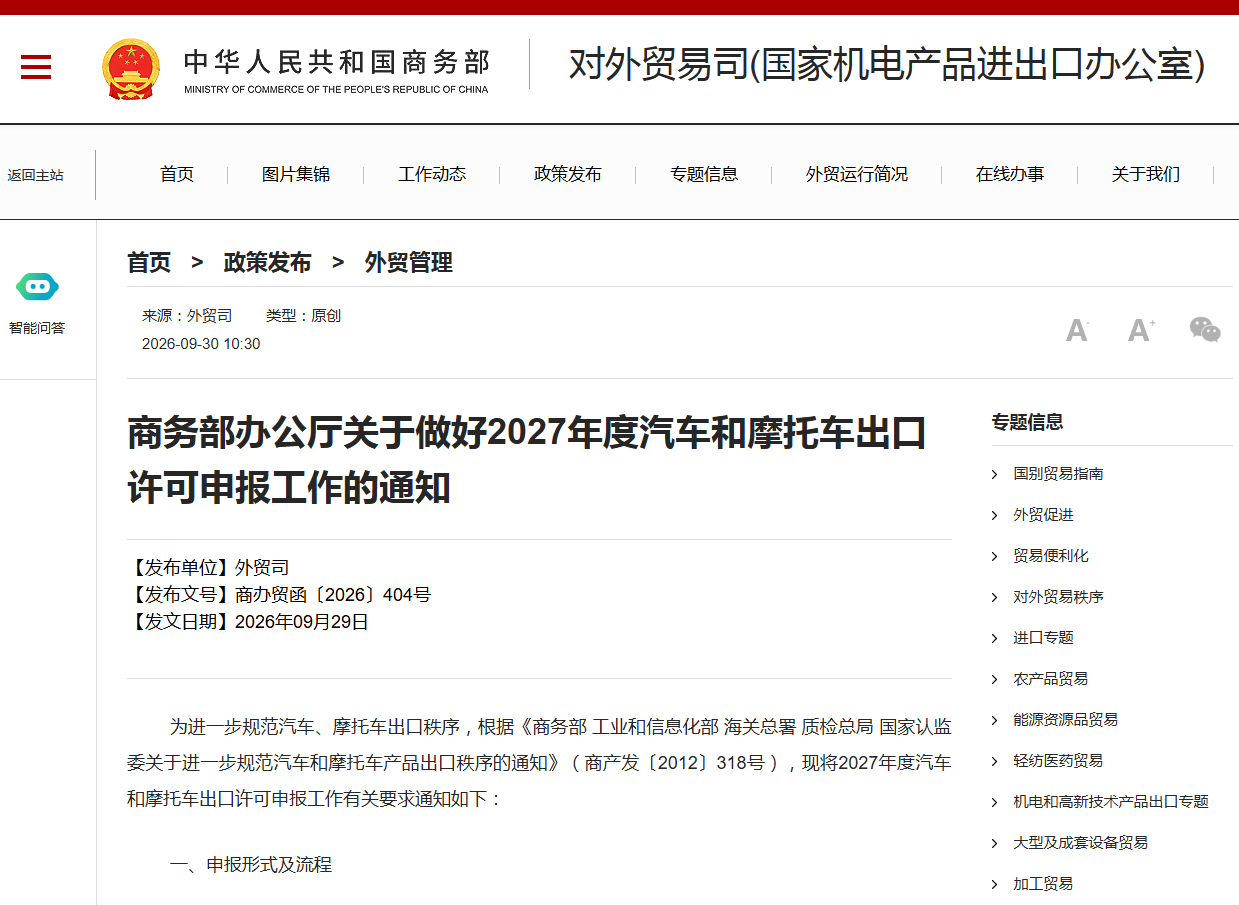Click chevron beside 大型及成套设备贸易
Image resolution: width=1239 pixels, height=905 pixels.
pos(995,843)
